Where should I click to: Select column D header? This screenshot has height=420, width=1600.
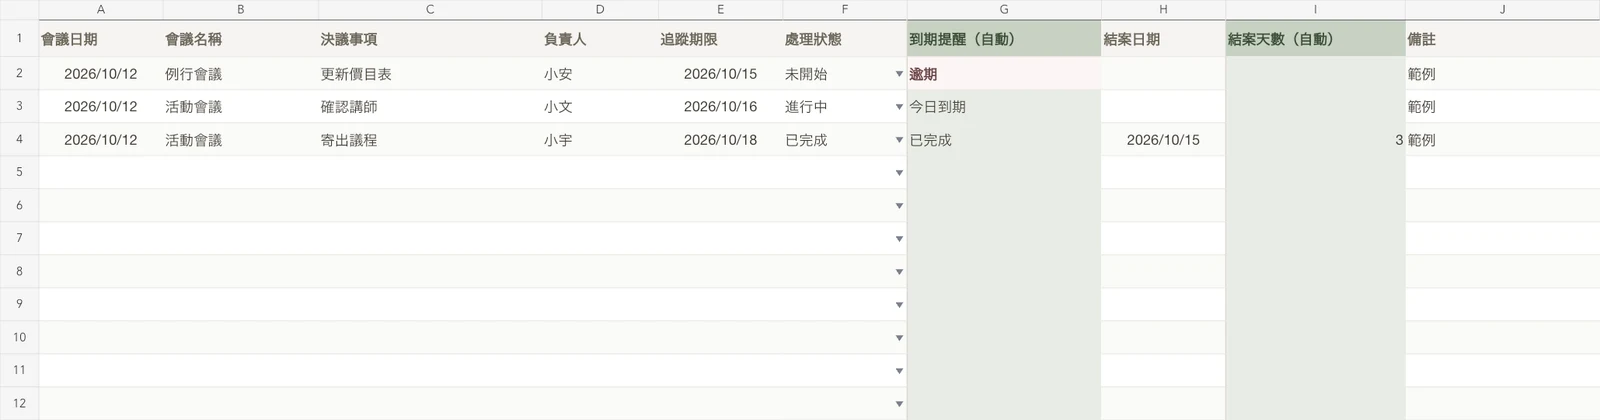tap(600, 9)
